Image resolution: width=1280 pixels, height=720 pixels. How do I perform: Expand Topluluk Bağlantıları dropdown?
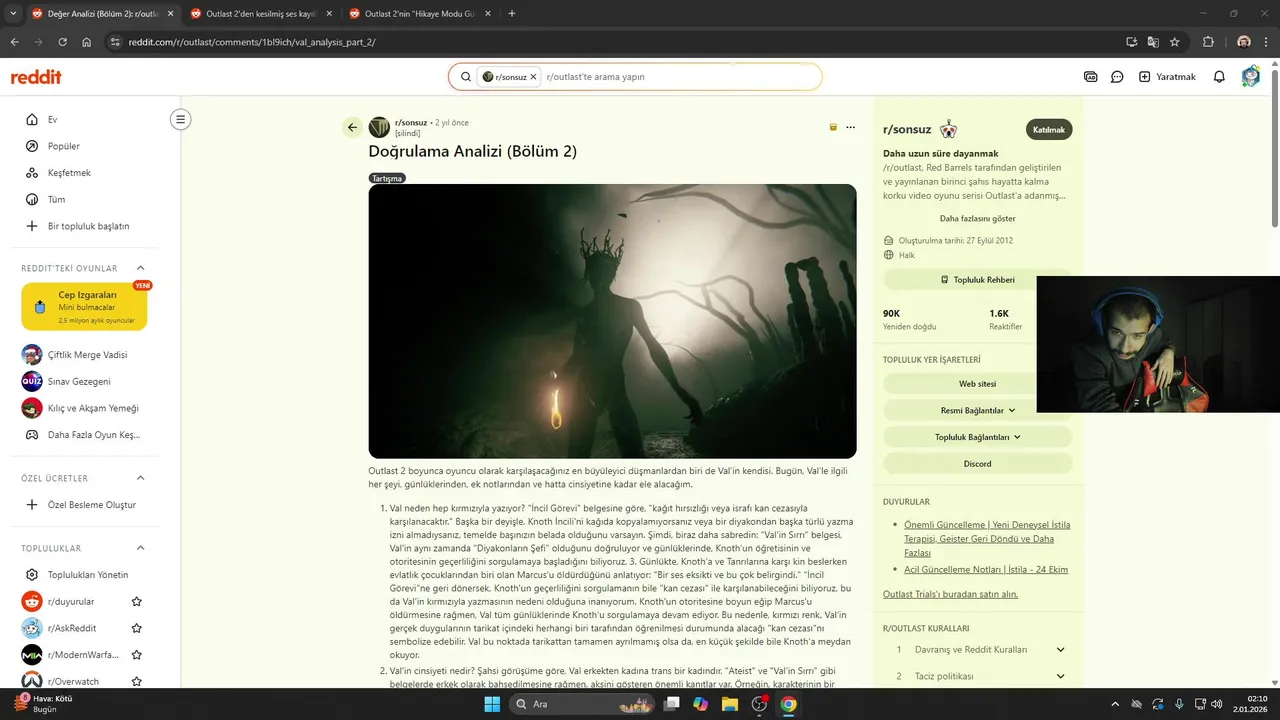(x=977, y=437)
